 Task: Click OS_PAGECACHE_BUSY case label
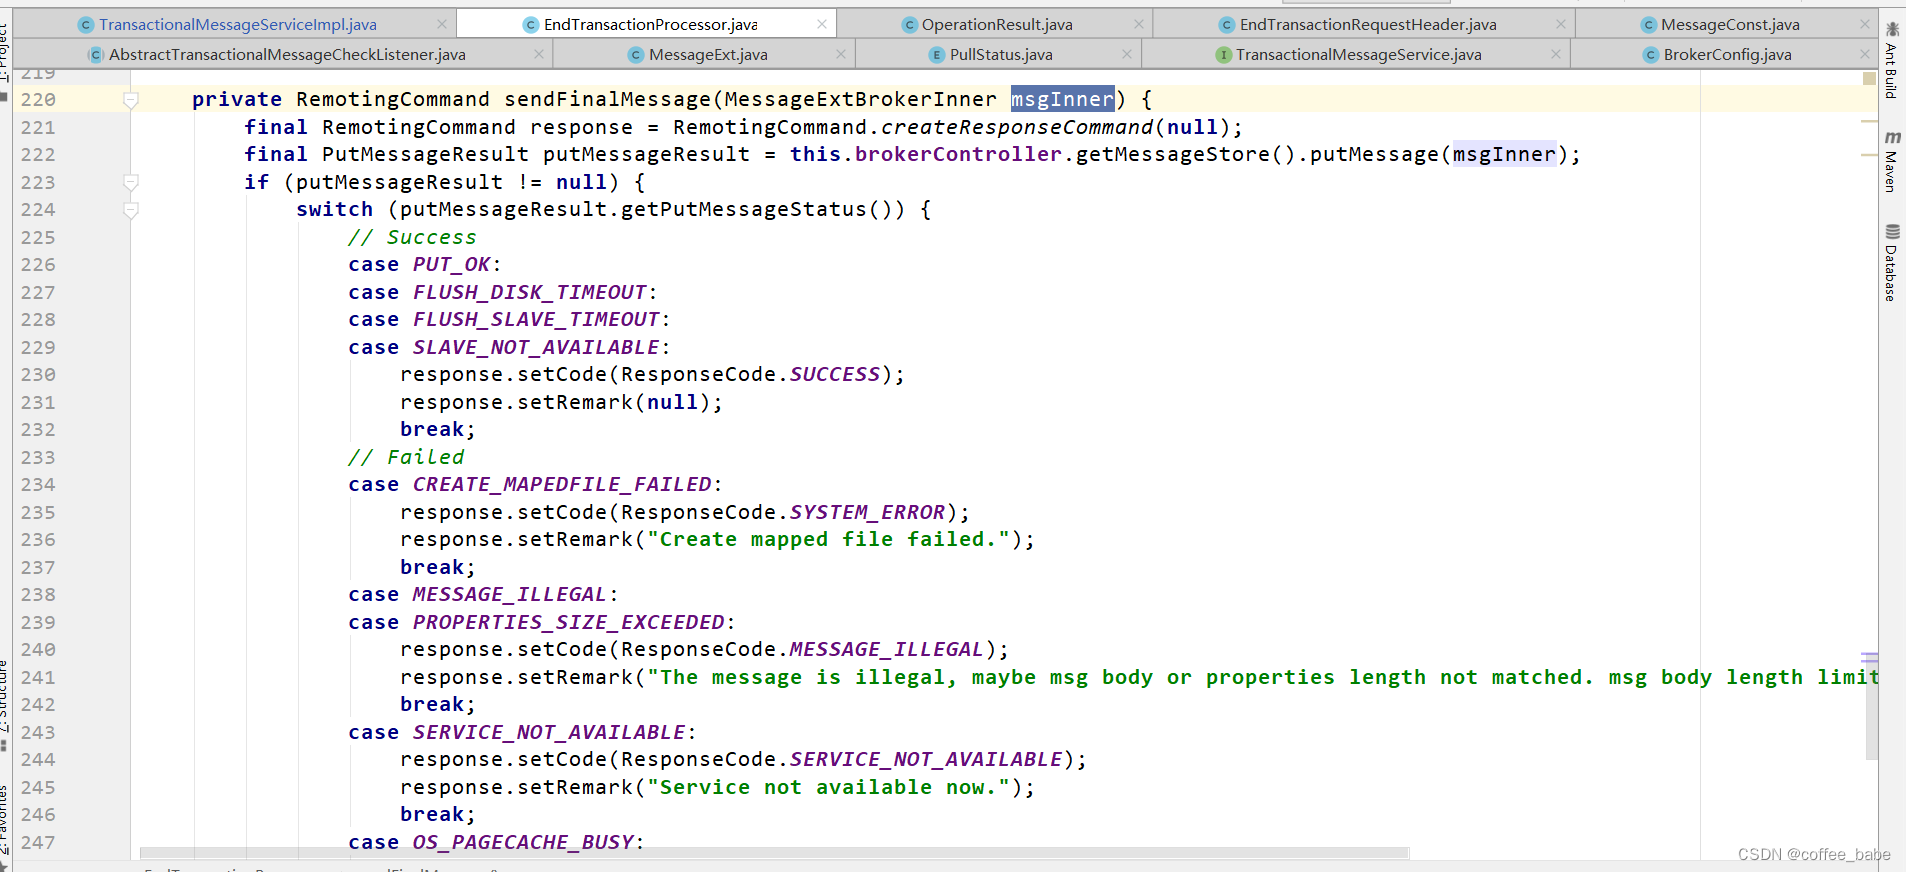point(523,842)
